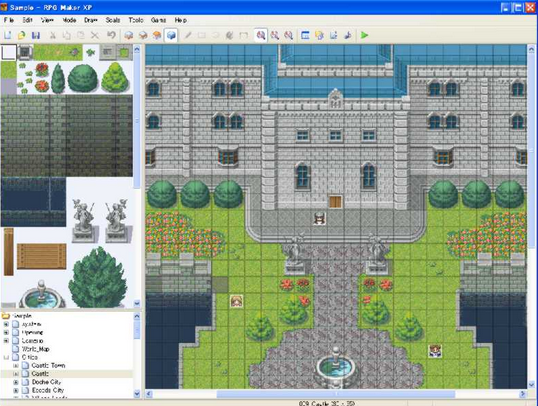Collapse the Cities map folder

[x=6, y=357]
